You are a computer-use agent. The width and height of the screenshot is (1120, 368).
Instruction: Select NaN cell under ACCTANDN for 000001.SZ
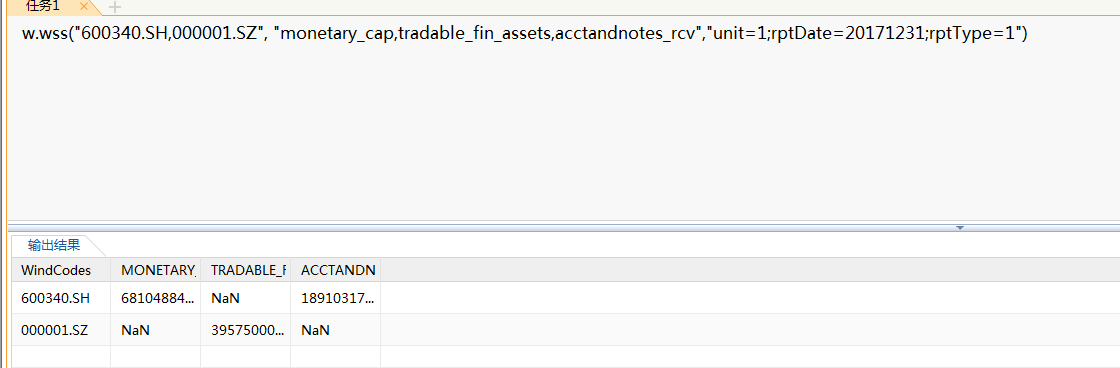(x=336, y=330)
